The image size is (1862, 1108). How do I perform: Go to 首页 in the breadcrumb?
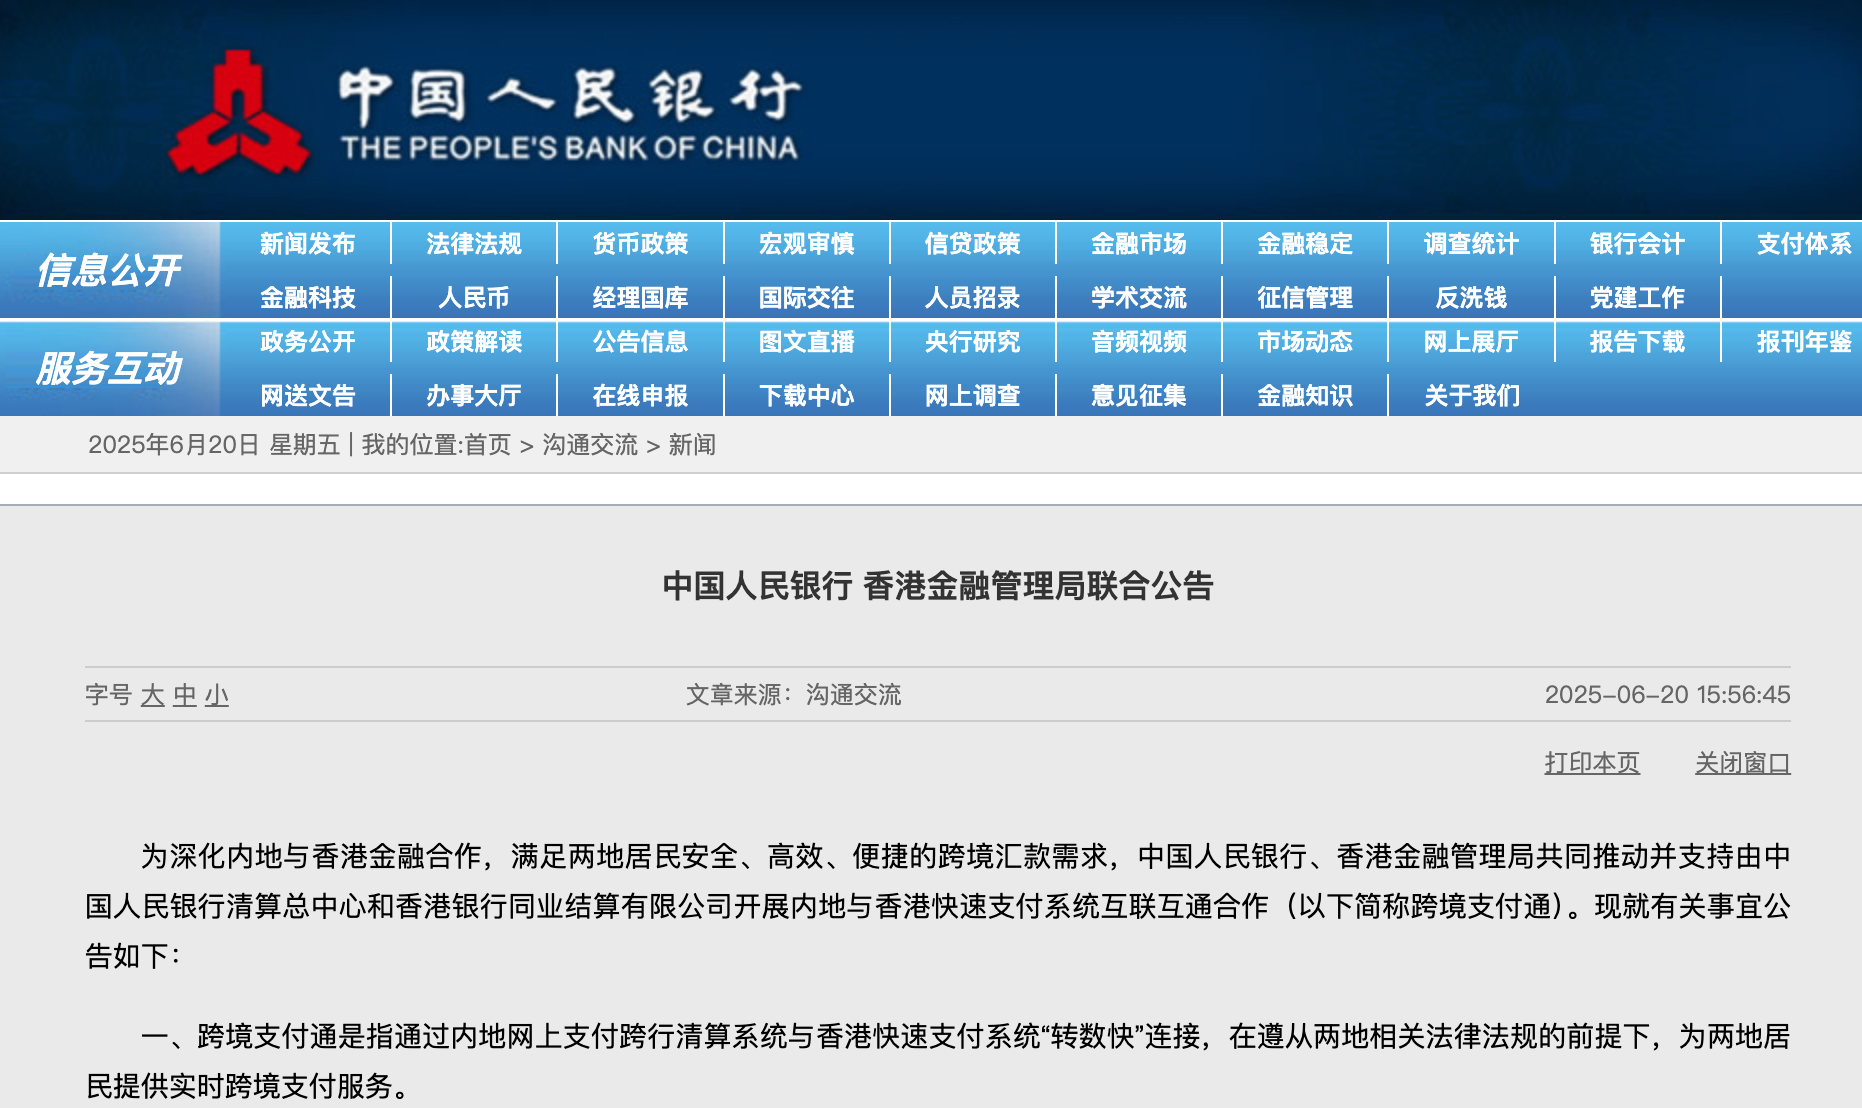click(x=487, y=445)
